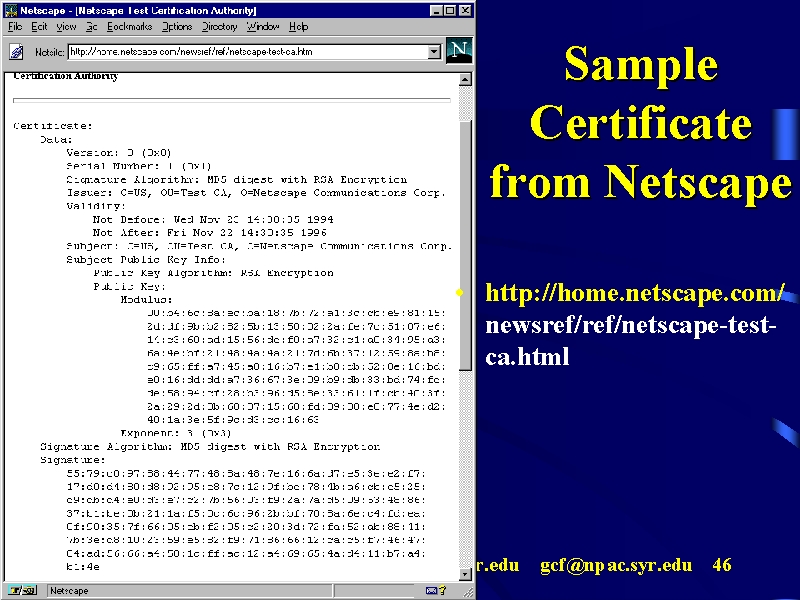The width and height of the screenshot is (800, 600).
Task: Click the 'Version: 0 (0x0)' line
Action: pos(119,153)
